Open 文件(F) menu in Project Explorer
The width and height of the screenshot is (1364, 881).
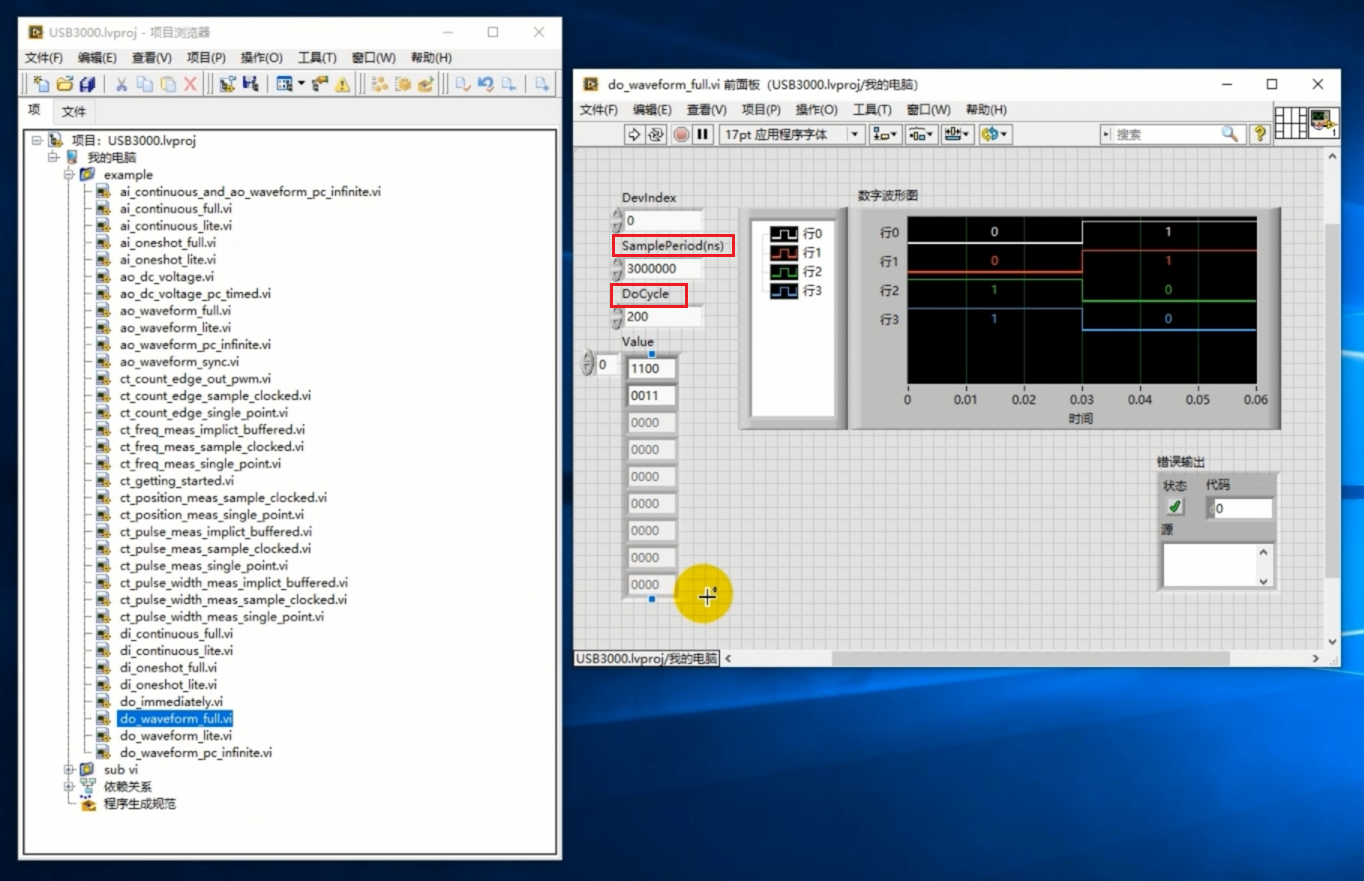coord(44,58)
